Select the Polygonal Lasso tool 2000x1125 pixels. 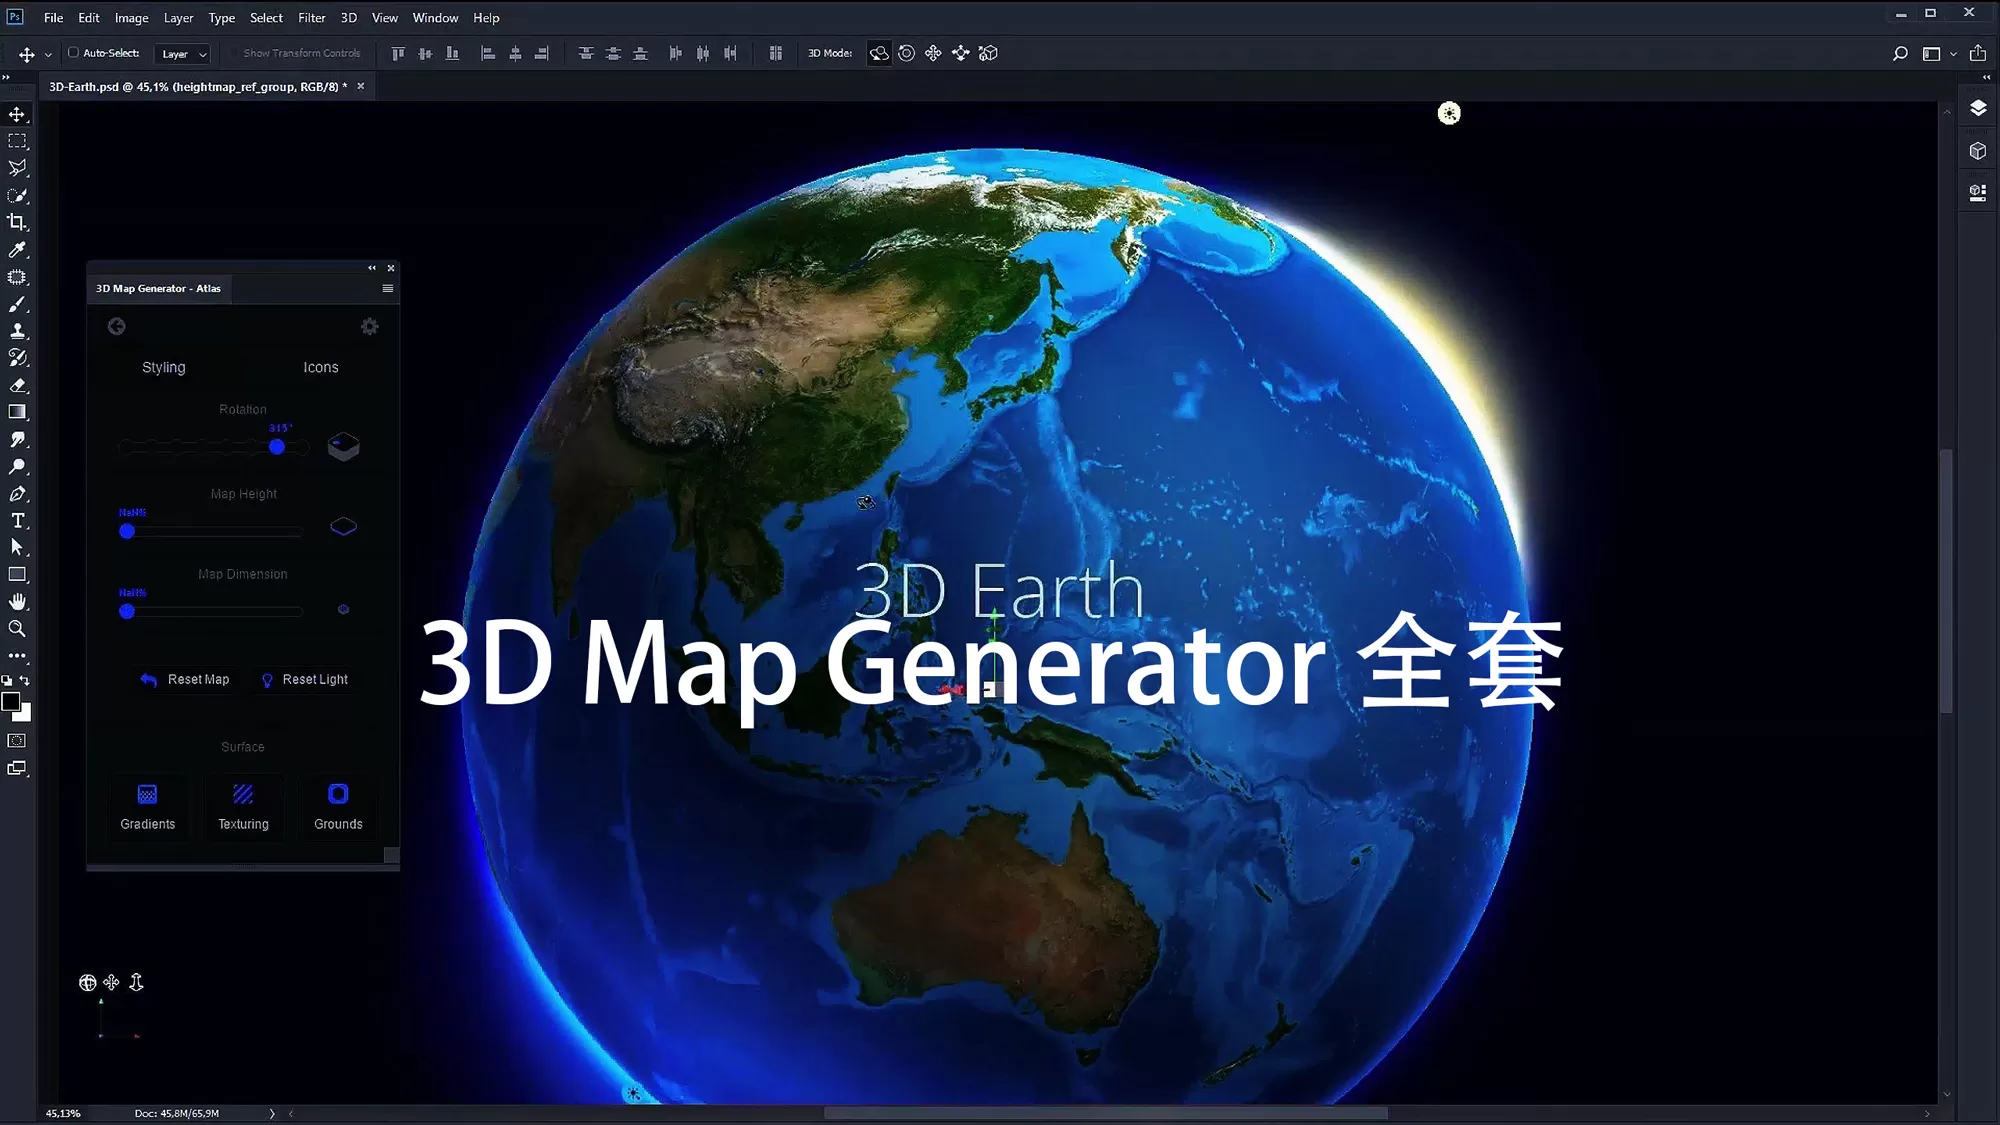pos(17,168)
